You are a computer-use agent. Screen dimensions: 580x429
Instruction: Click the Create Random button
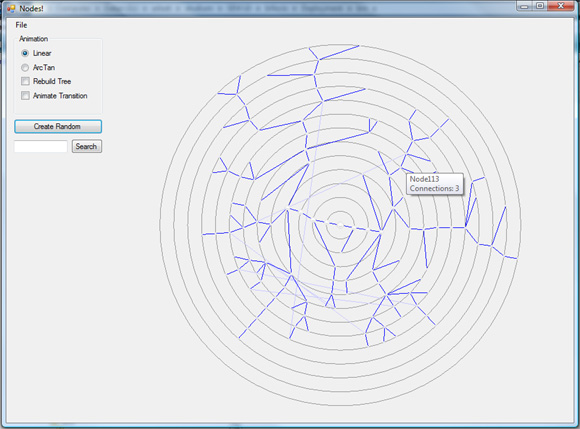pos(58,126)
